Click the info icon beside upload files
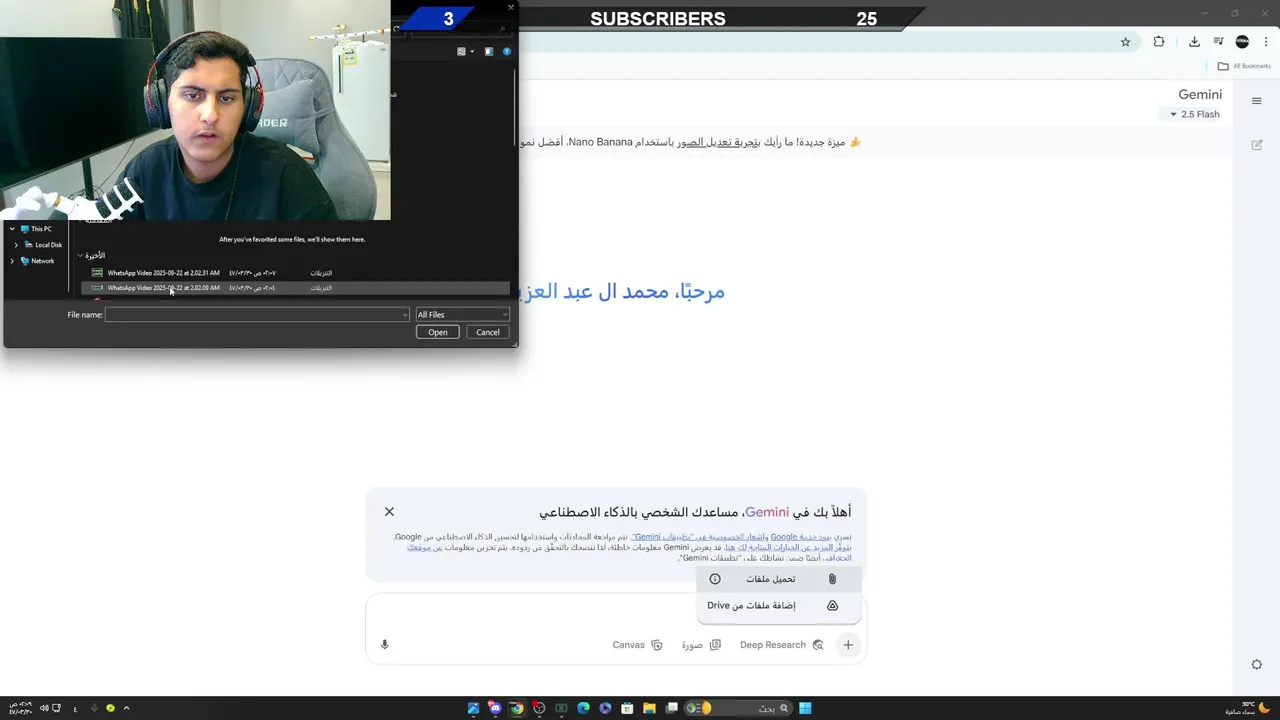This screenshot has height=720, width=1280. tap(715, 579)
